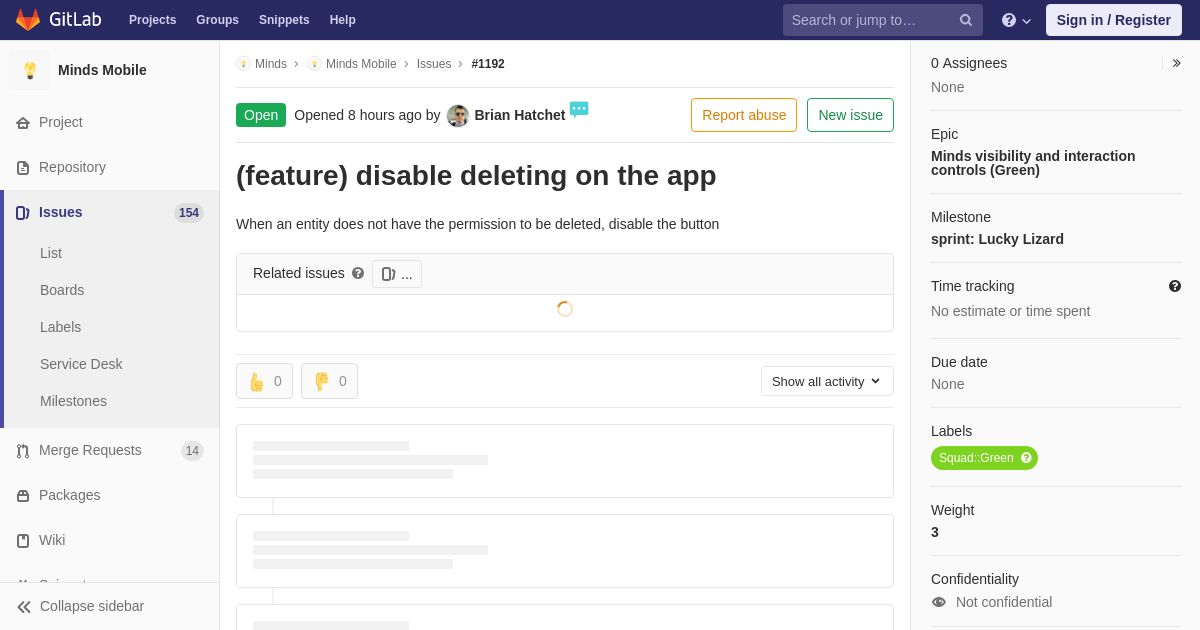
Task: Open the Wiki sidebar item
Action: pos(110,541)
